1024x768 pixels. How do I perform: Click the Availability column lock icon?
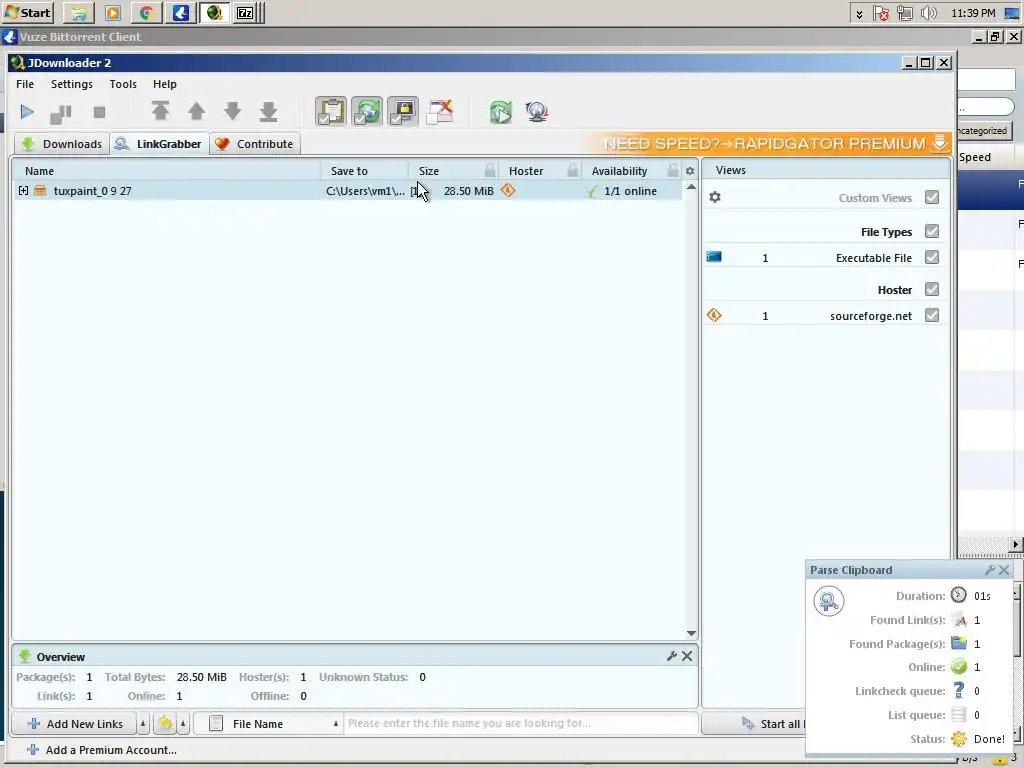click(673, 170)
